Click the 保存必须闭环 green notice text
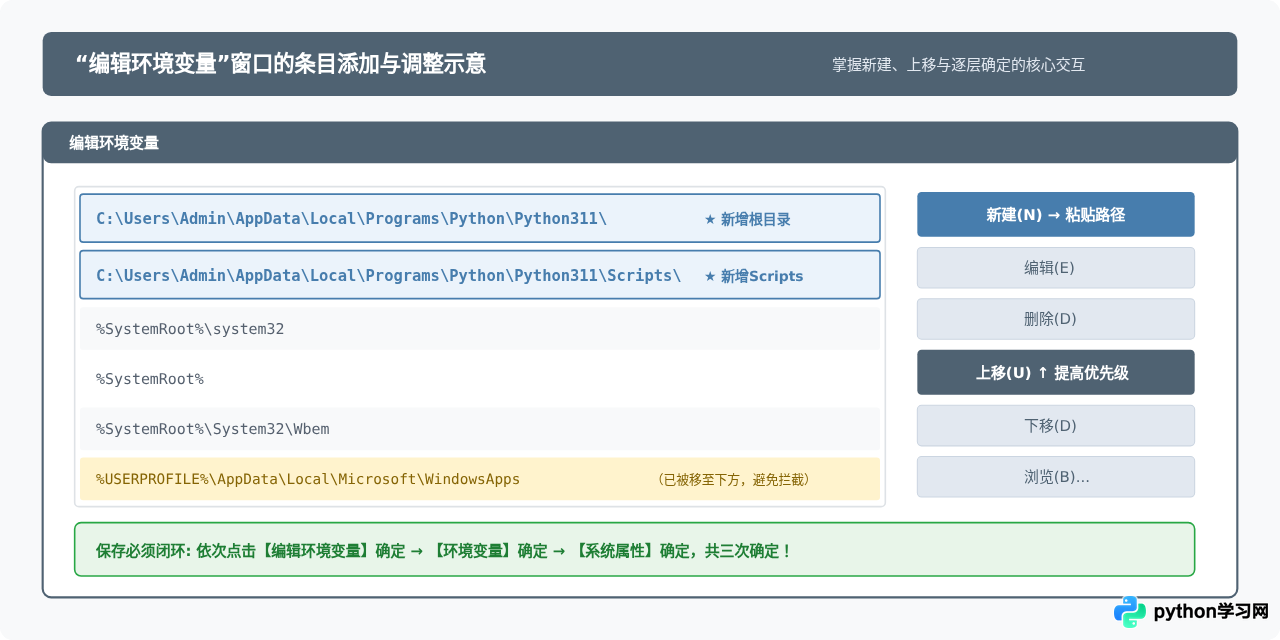This screenshot has width=1280, height=640. (x=444, y=550)
